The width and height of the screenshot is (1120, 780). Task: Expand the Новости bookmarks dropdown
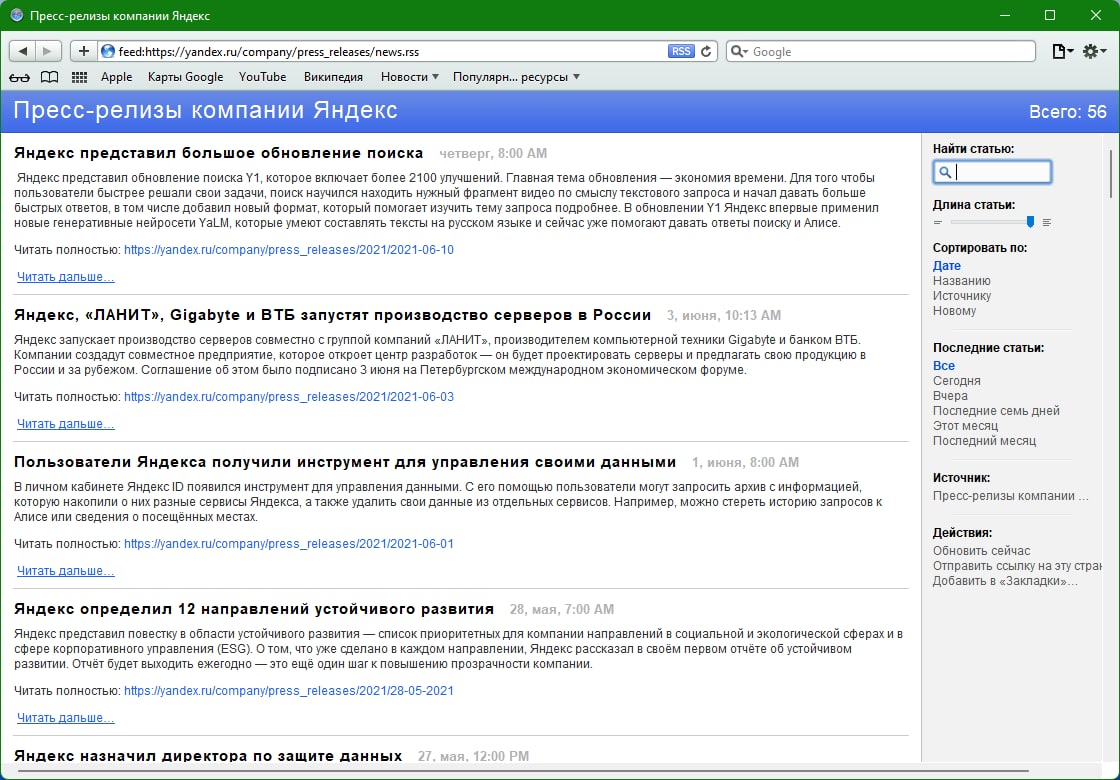coord(409,77)
